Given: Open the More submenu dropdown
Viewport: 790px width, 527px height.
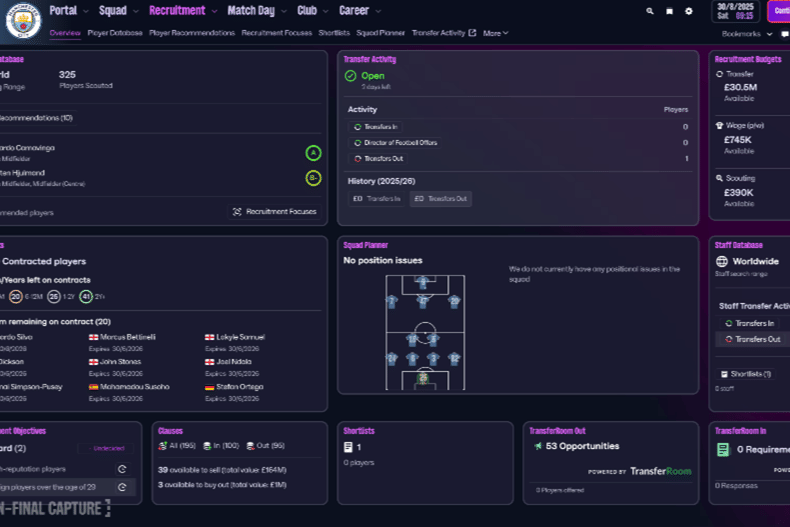Looking at the screenshot, I should click(495, 33).
